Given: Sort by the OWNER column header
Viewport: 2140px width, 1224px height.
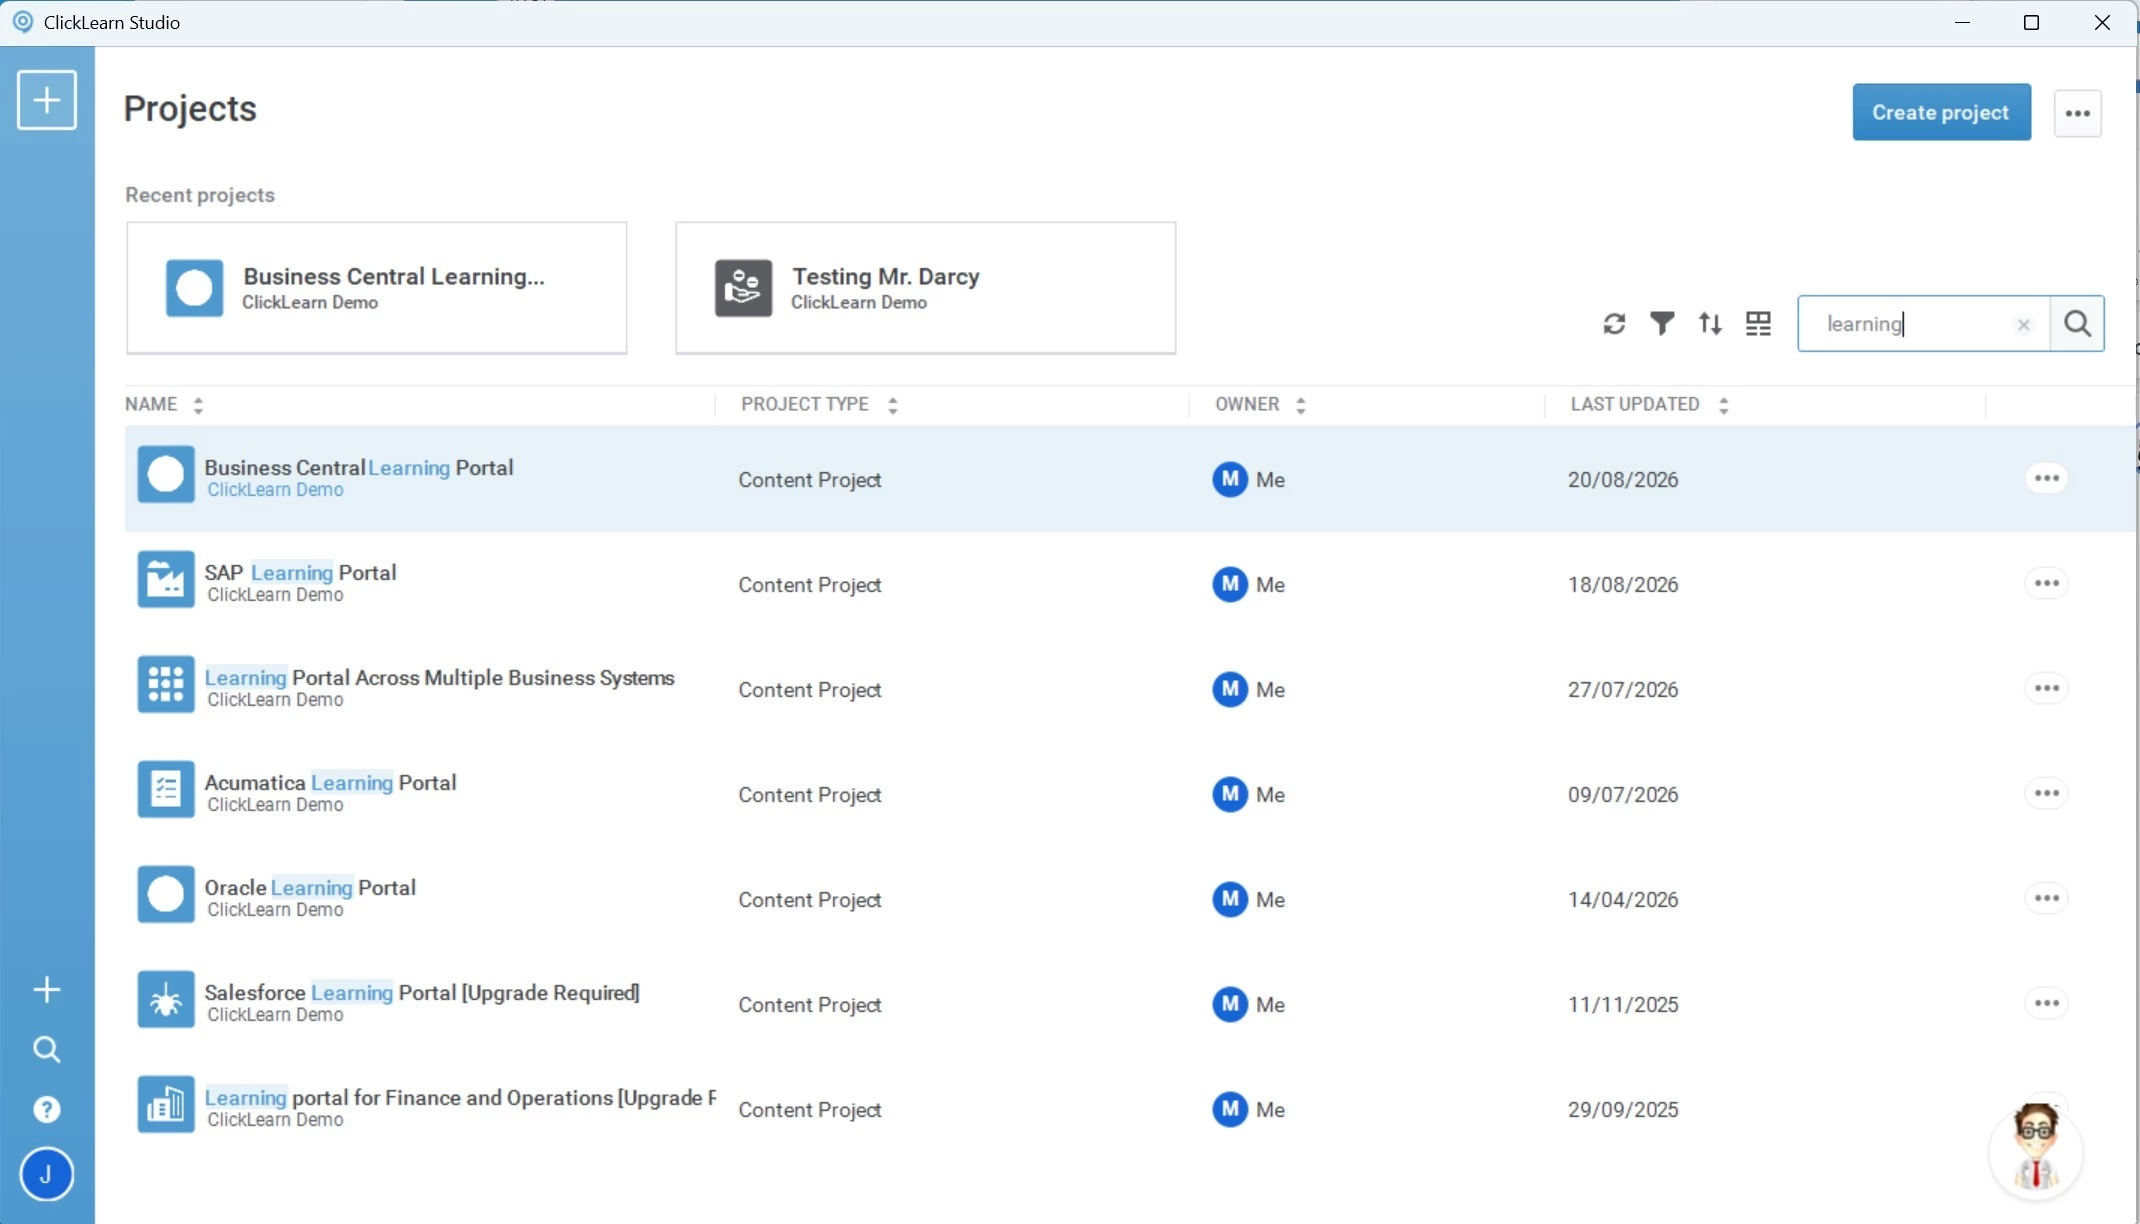Looking at the screenshot, I should pyautogui.click(x=1260, y=404).
